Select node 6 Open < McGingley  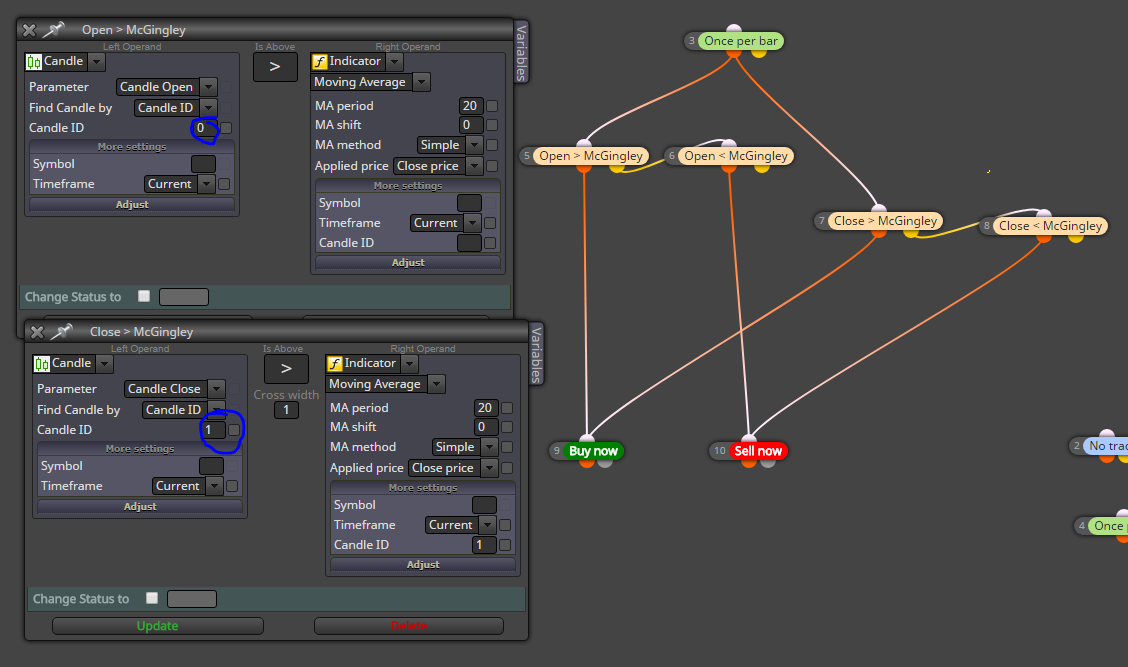(x=735, y=156)
